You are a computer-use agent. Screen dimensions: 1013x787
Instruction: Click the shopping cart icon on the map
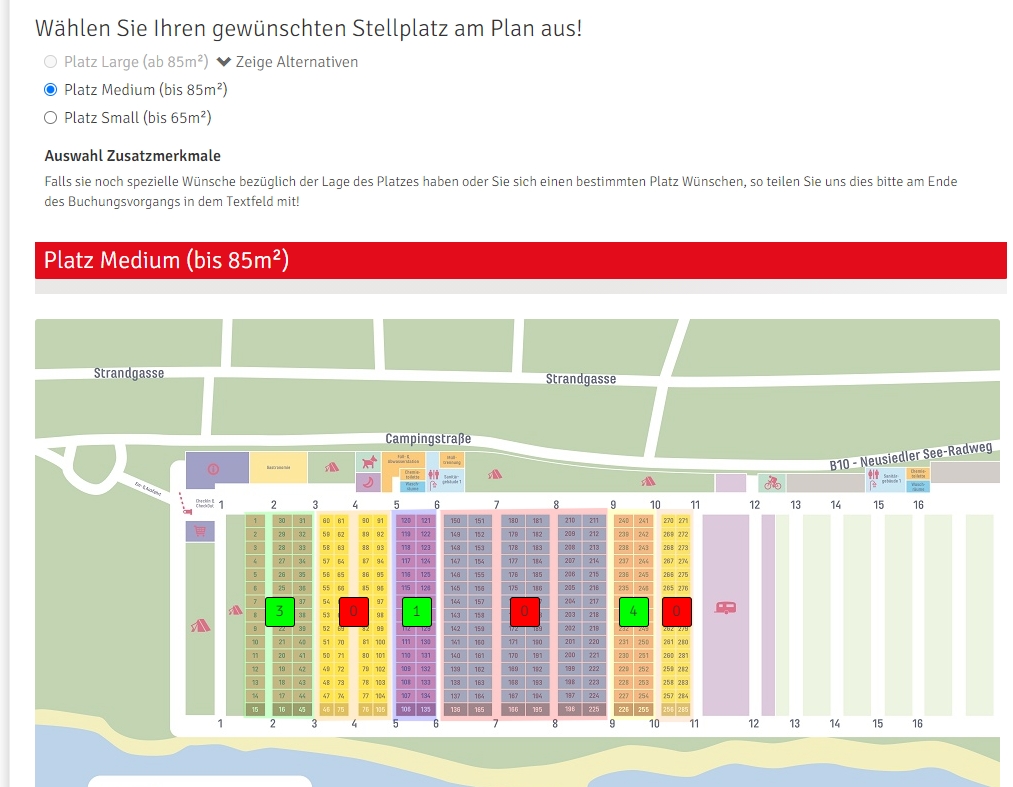click(x=200, y=531)
